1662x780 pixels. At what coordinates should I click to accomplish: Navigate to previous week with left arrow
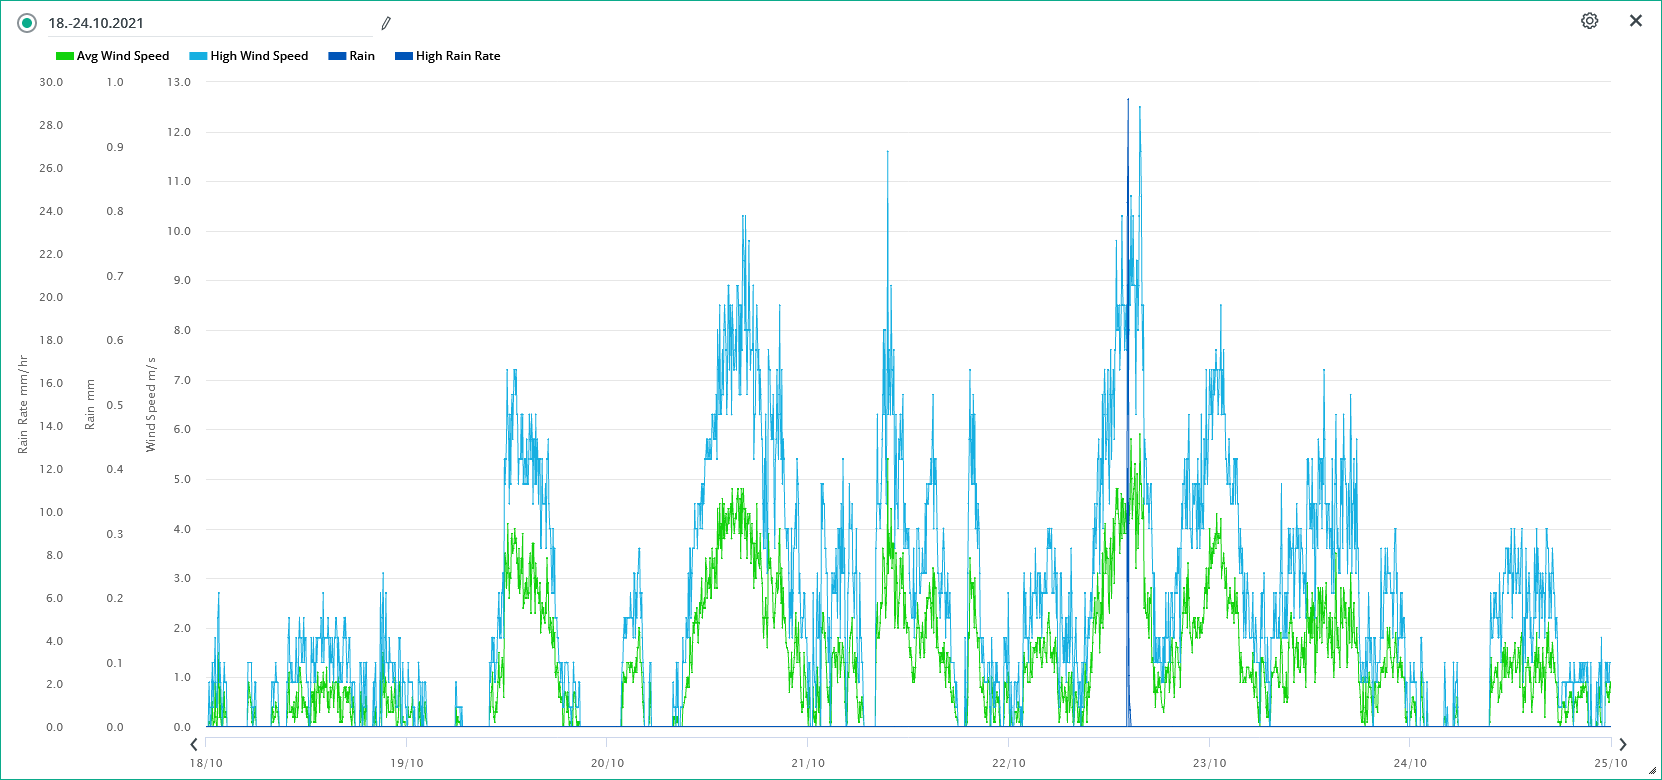[x=194, y=744]
